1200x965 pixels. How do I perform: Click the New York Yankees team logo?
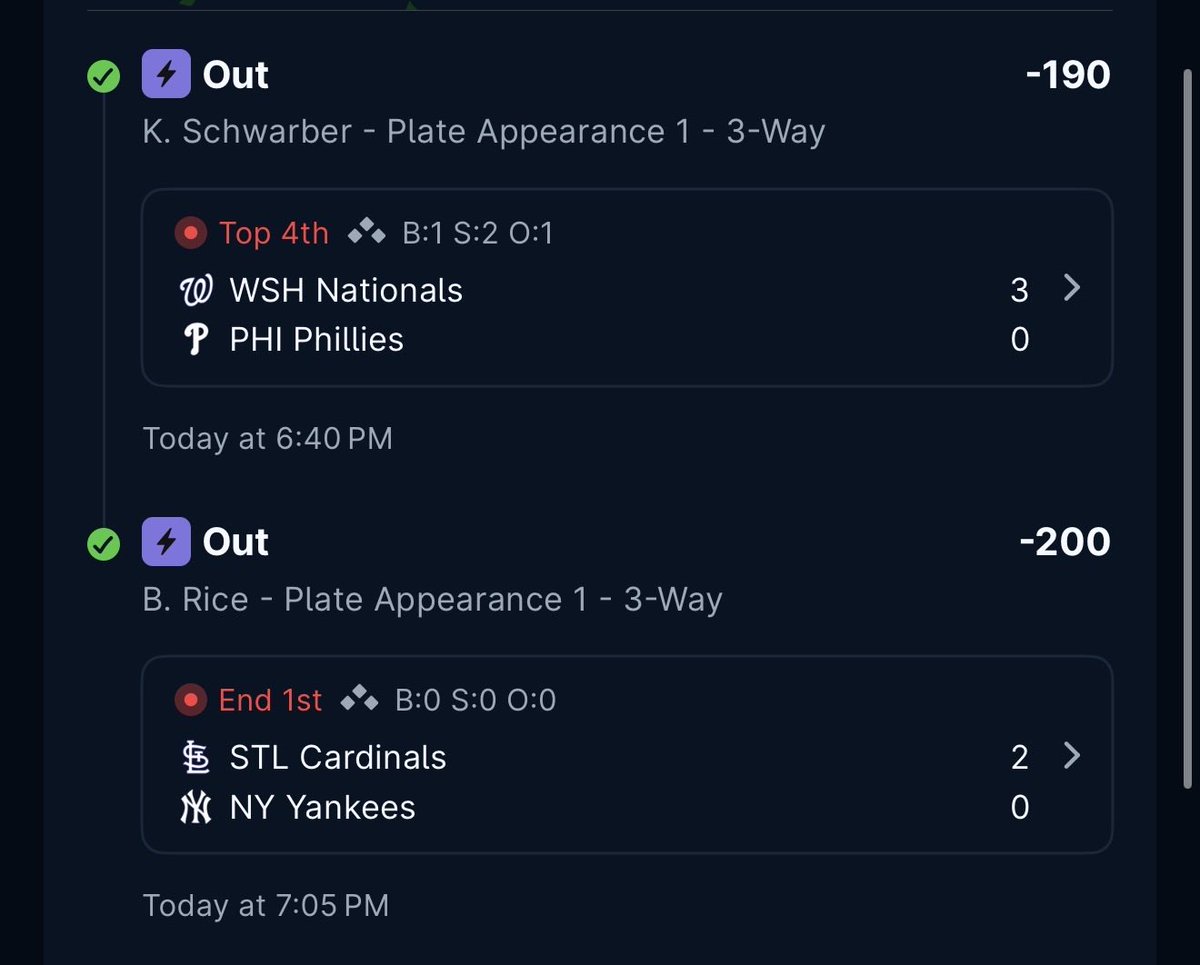click(196, 808)
